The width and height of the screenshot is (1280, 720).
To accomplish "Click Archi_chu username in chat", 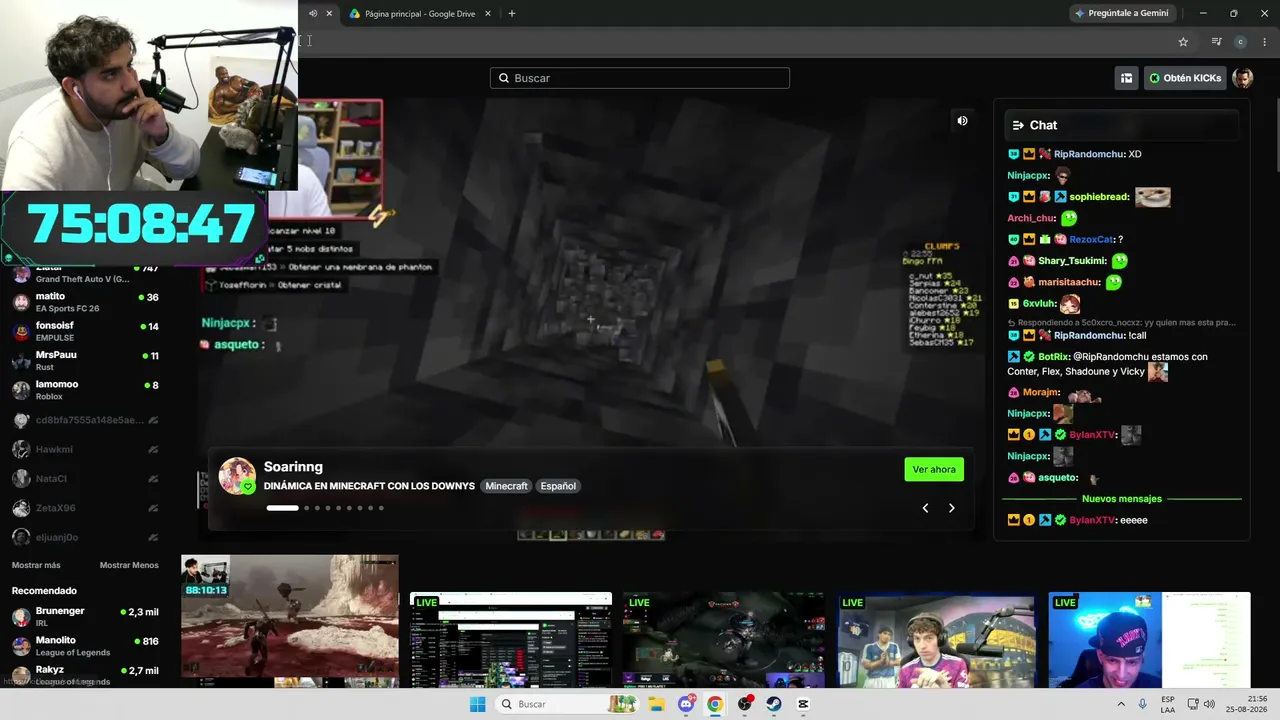I will point(1031,218).
